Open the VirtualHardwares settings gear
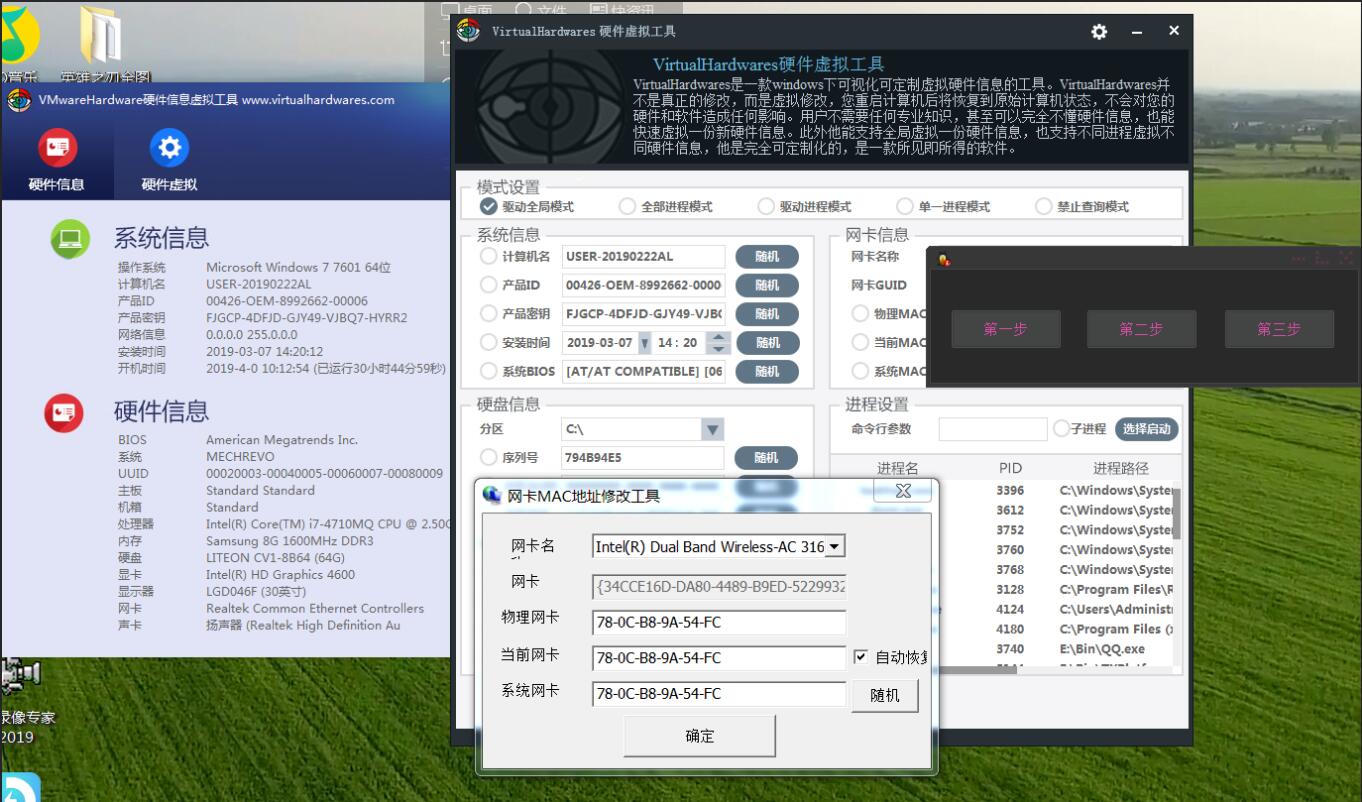Viewport: 1362px width, 802px height. pyautogui.click(x=1099, y=32)
